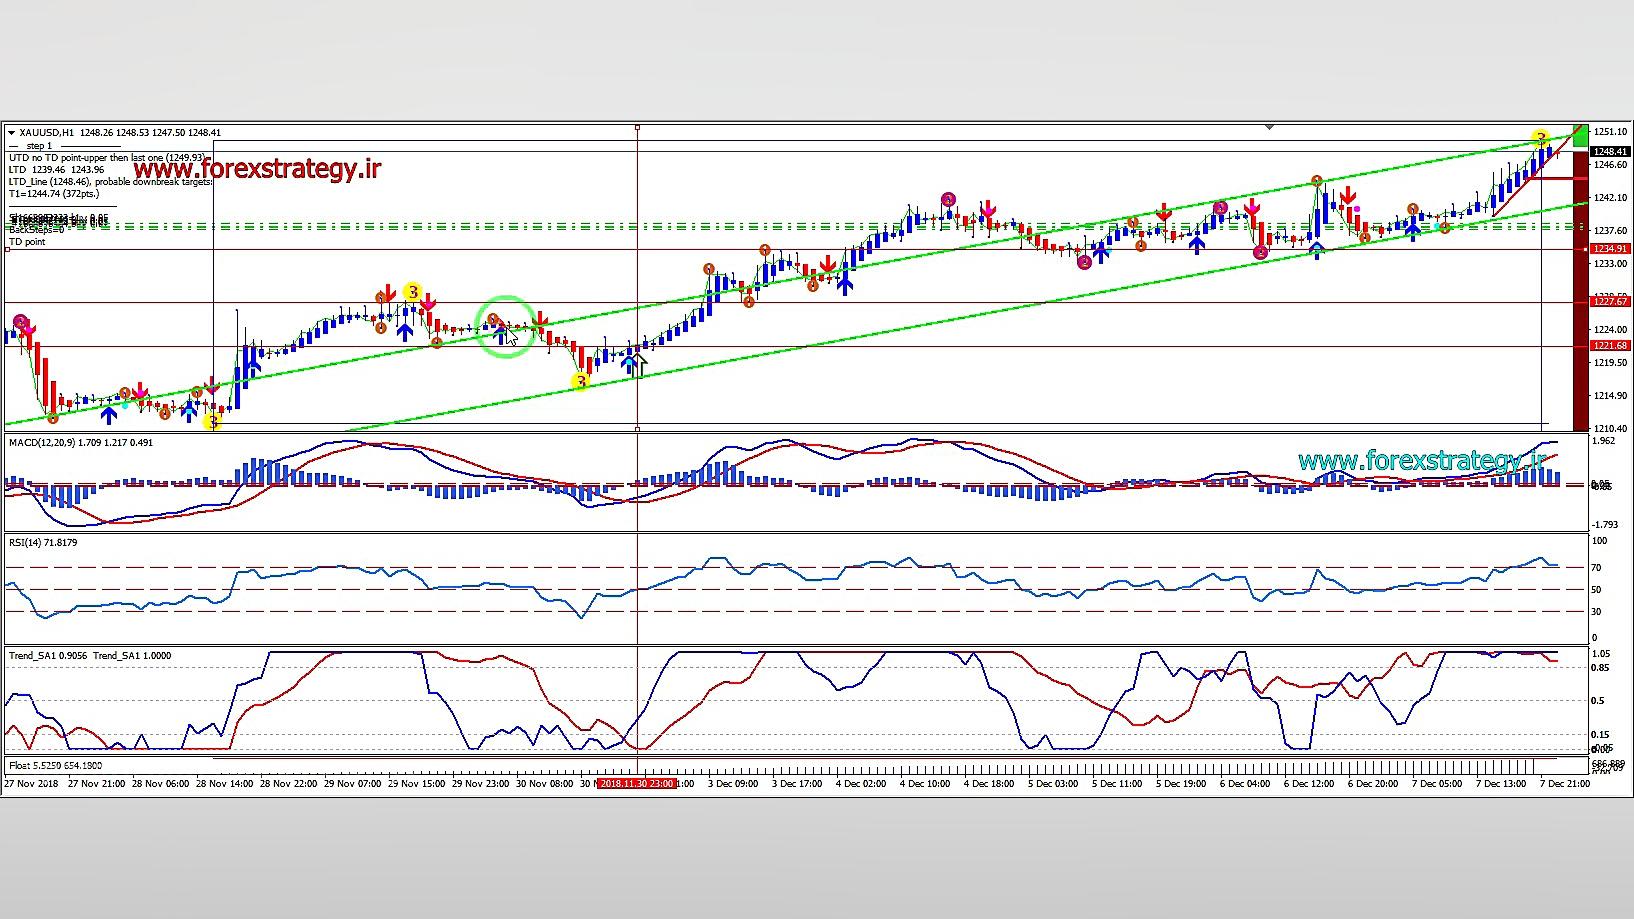Click the red 1234.91 price level tag
The height and width of the screenshot is (919, 1634).
1610,249
